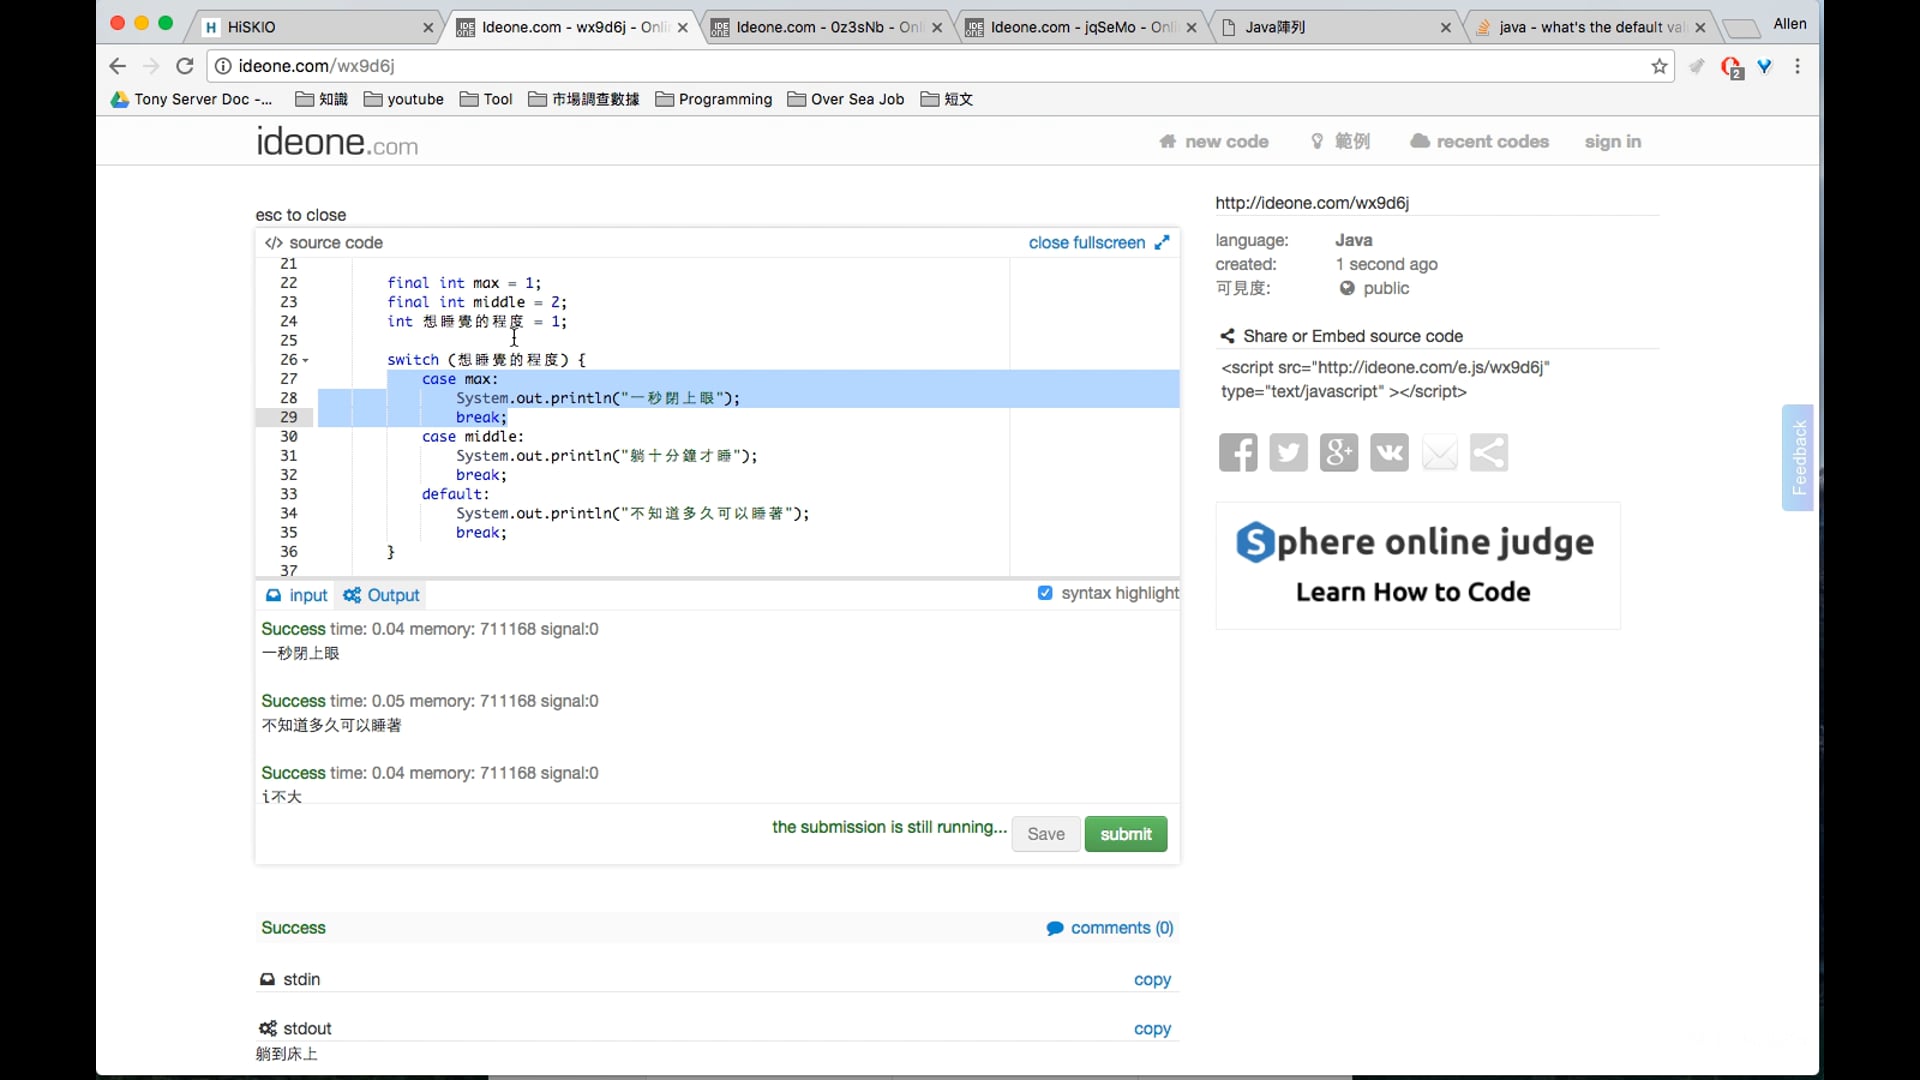Reload the page
Viewport: 1920px width, 1080px height.
(x=185, y=66)
